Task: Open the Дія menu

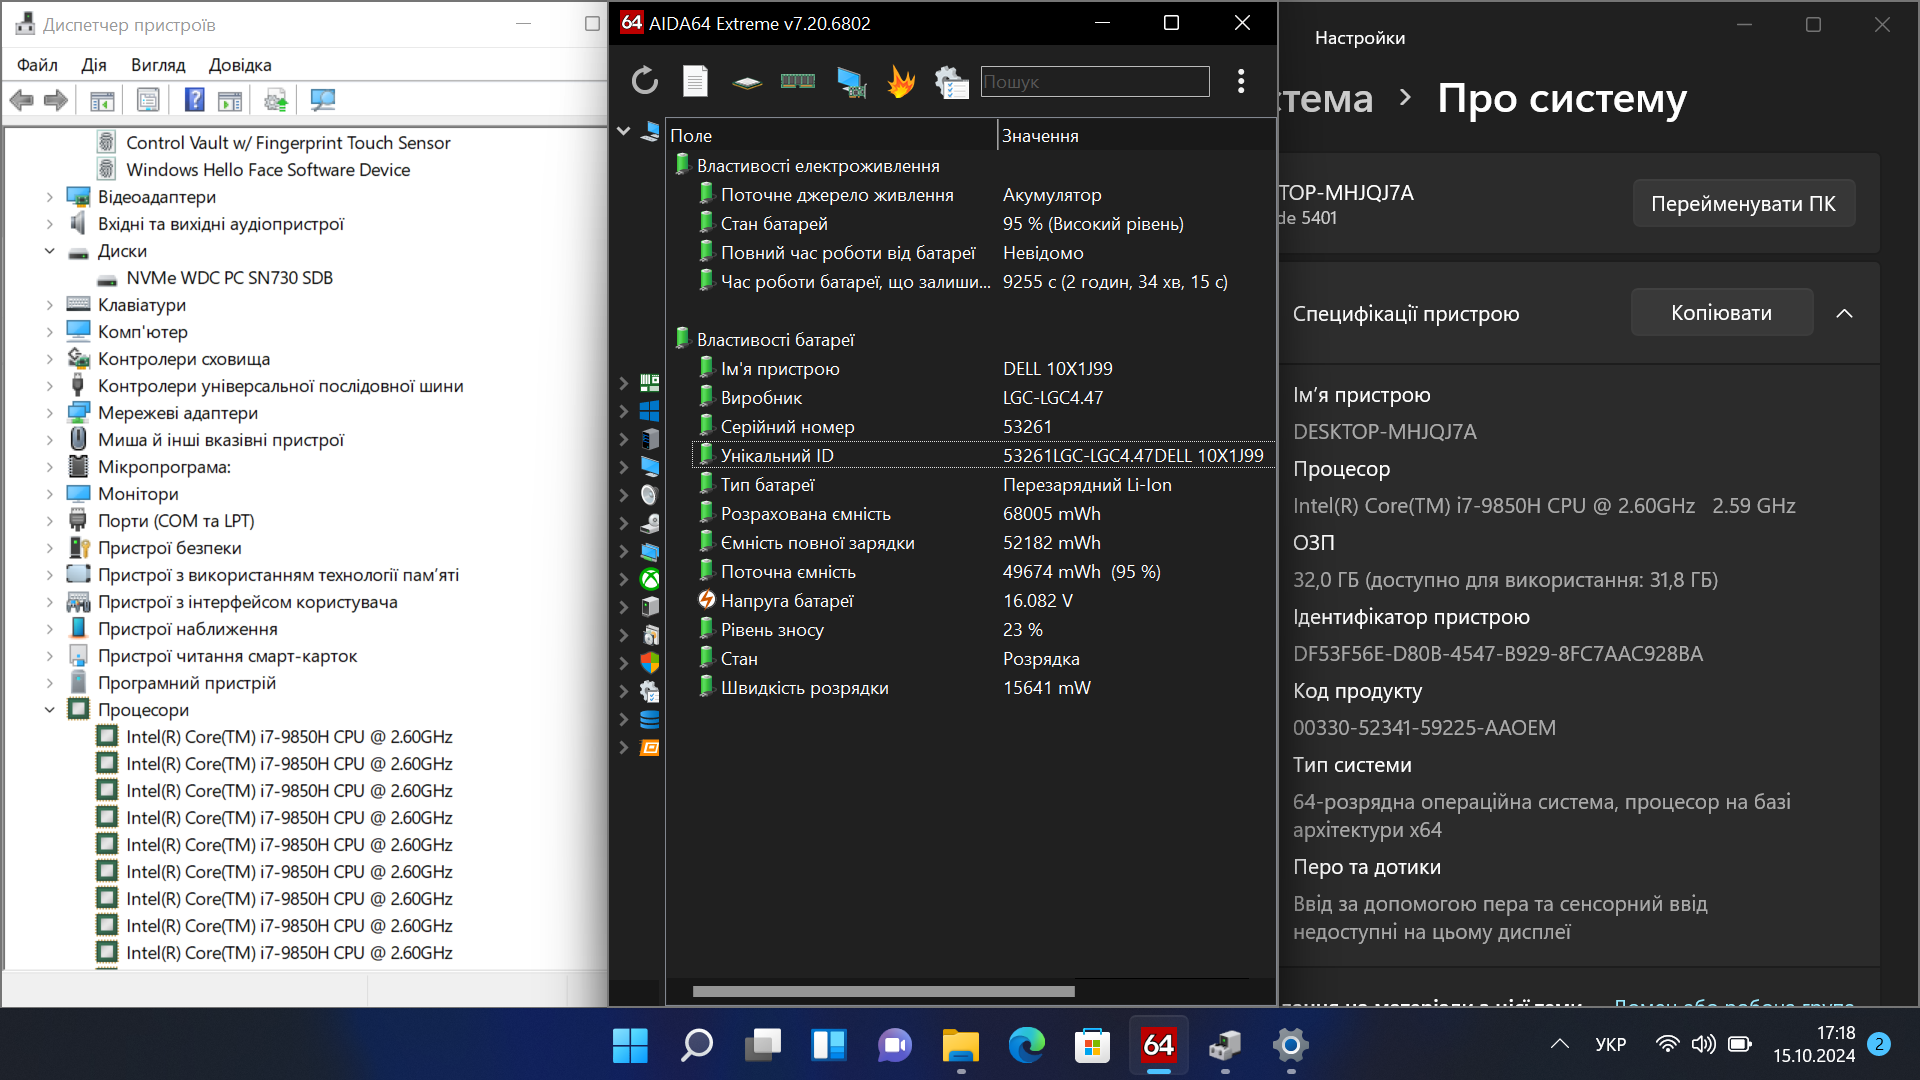Action: [x=94, y=65]
